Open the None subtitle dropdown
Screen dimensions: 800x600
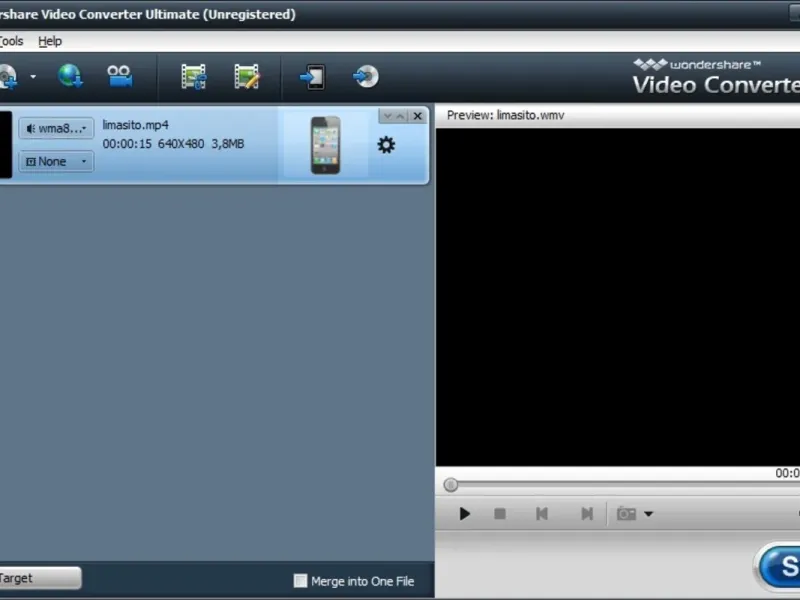(x=56, y=161)
